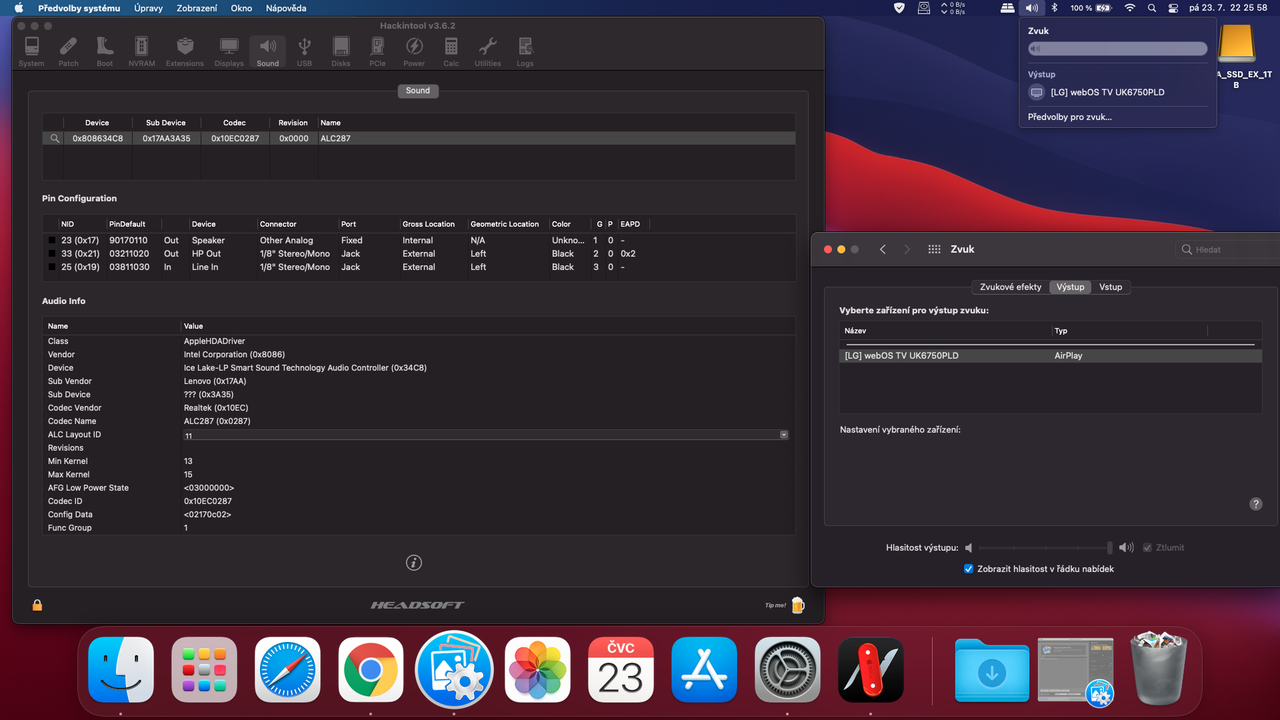Adjust the Zvuk volume slider in menu popup
Screen dimensions: 1280x720
point(1118,49)
